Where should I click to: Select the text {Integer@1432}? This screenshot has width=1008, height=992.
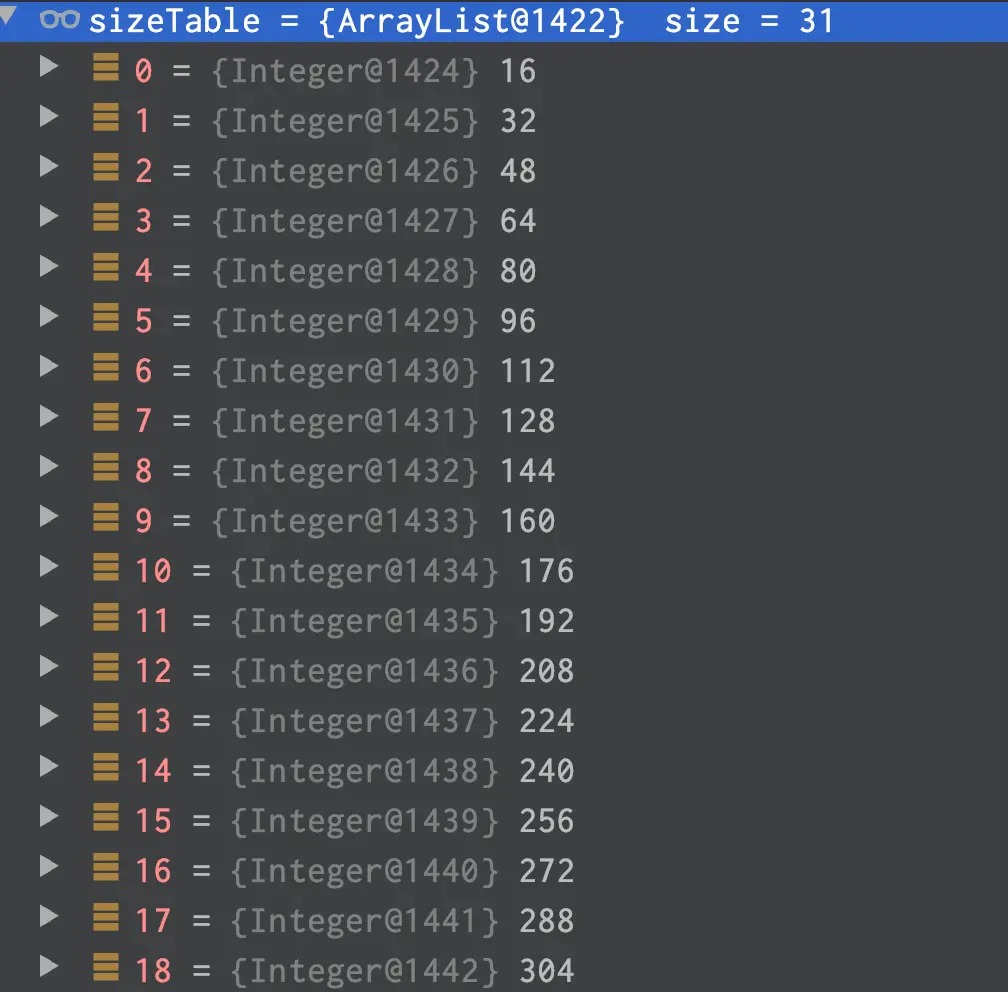(x=345, y=471)
